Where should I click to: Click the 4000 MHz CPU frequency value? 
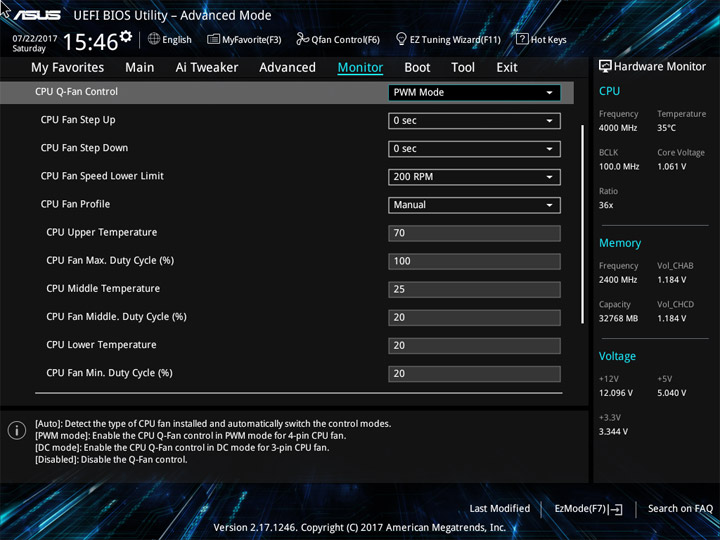(x=618, y=128)
